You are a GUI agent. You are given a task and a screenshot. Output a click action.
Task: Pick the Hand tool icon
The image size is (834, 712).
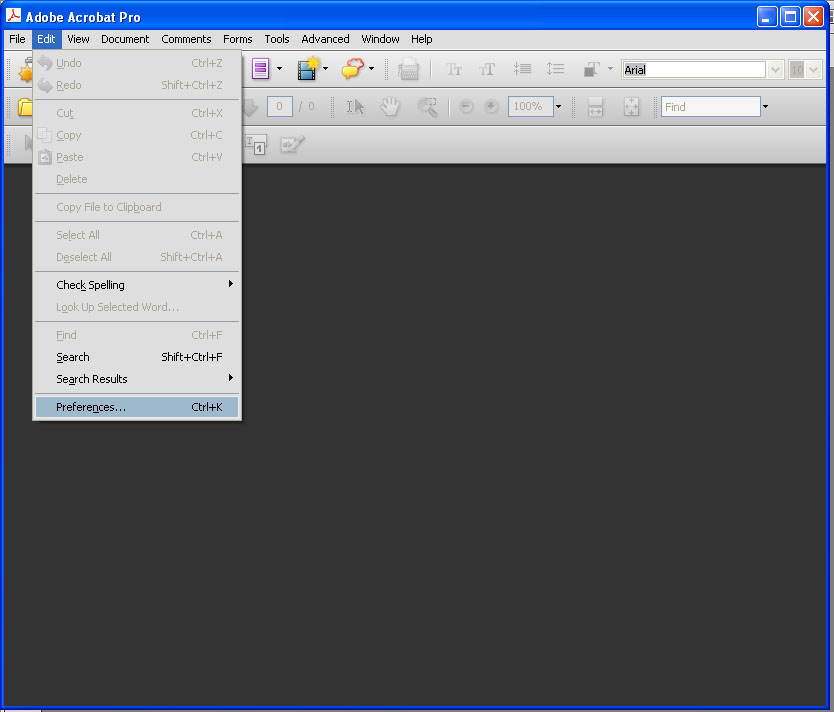[390, 106]
